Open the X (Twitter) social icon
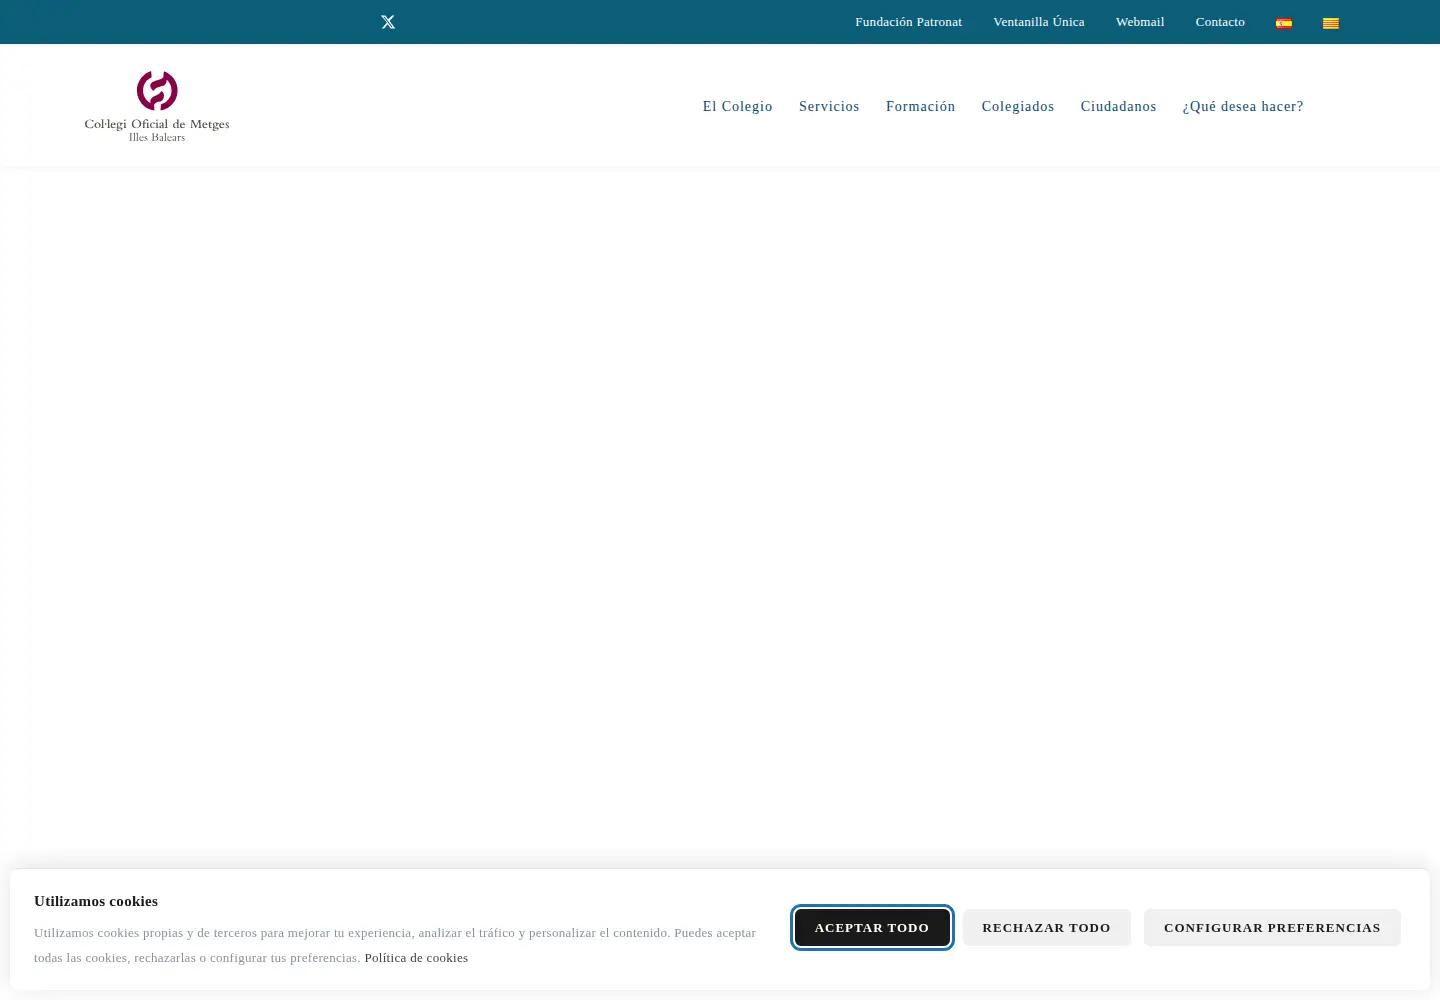Image resolution: width=1440 pixels, height=1000 pixels. 388,22
